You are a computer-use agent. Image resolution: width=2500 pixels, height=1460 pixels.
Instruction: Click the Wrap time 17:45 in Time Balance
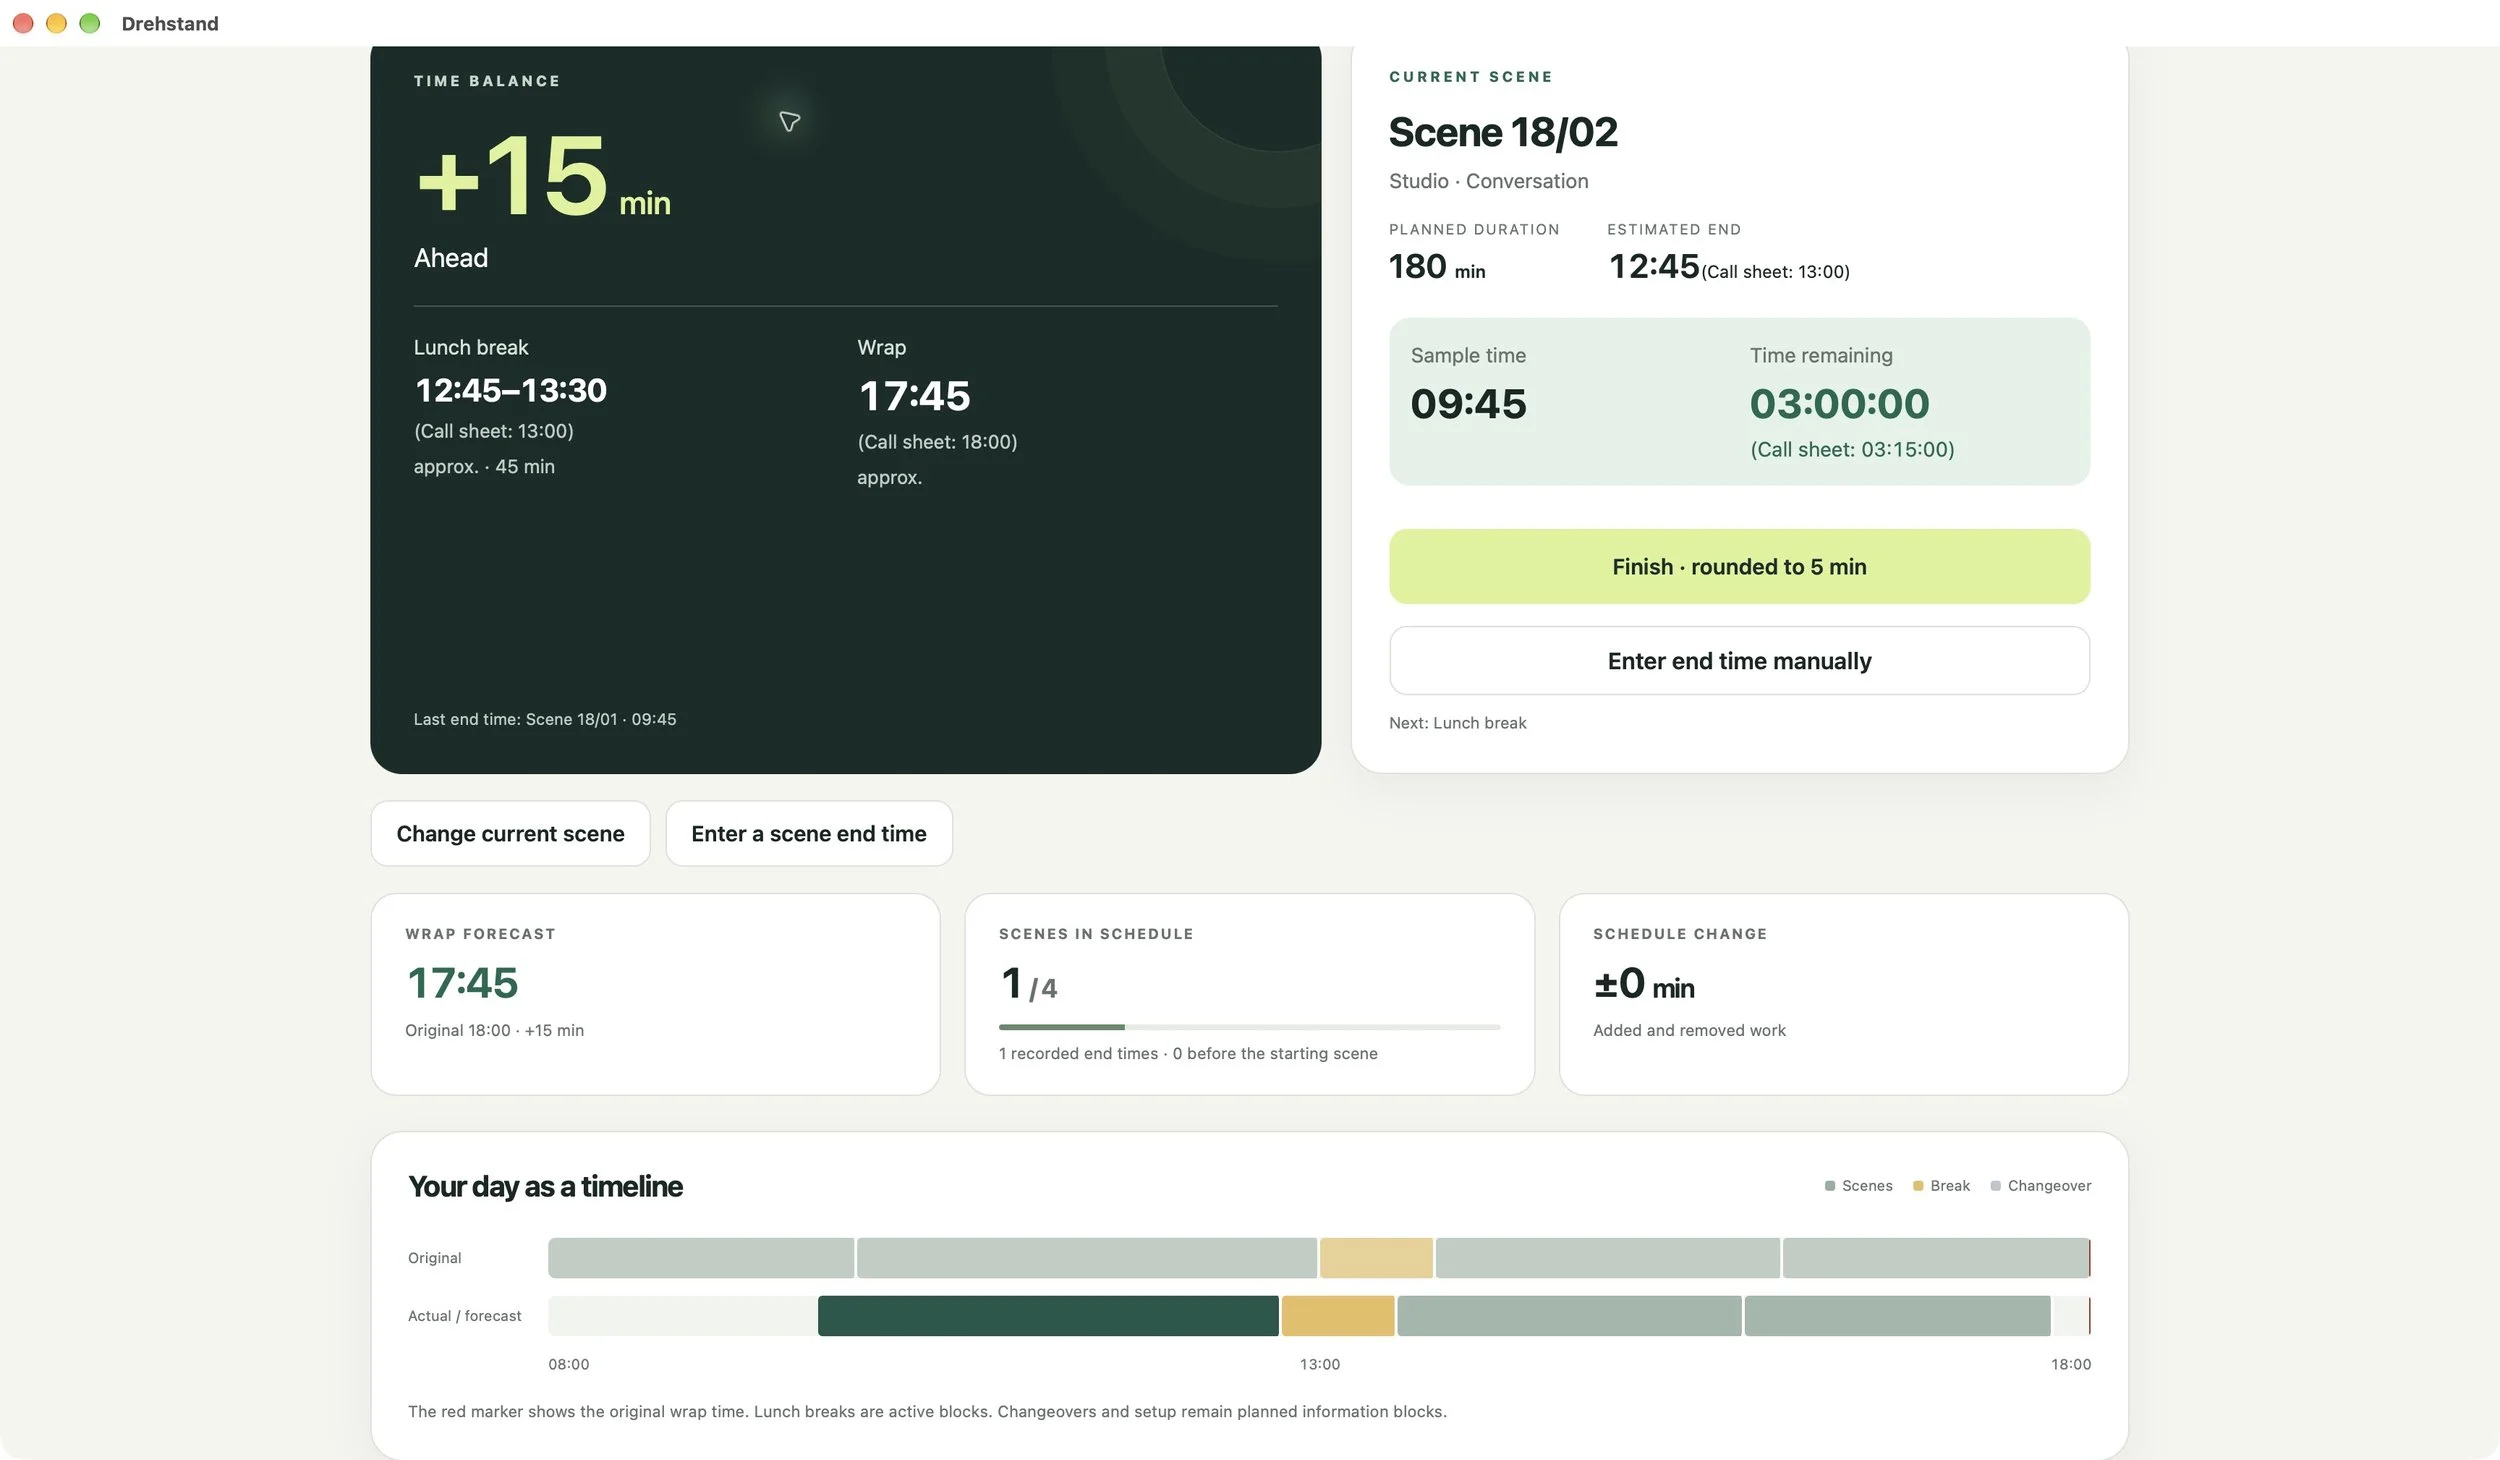[x=914, y=396]
